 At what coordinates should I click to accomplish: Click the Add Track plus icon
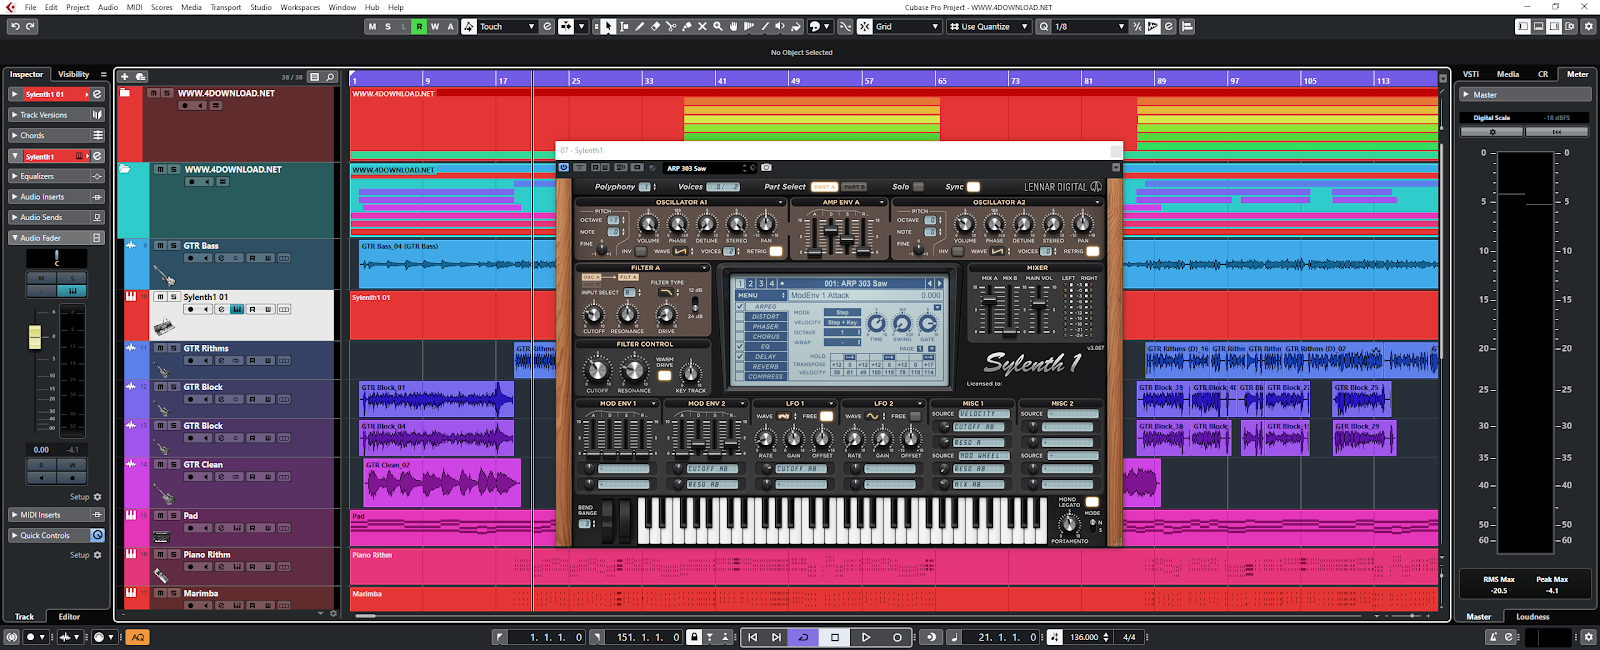pyautogui.click(x=125, y=76)
